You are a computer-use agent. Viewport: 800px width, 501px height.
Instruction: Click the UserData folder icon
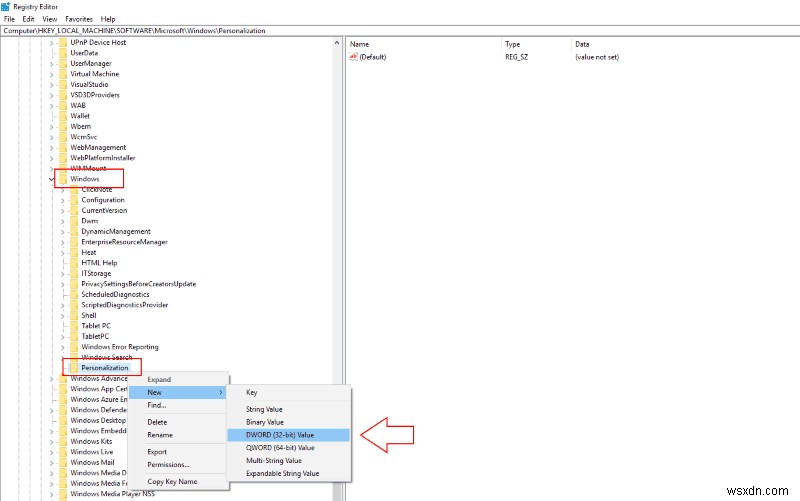63,53
